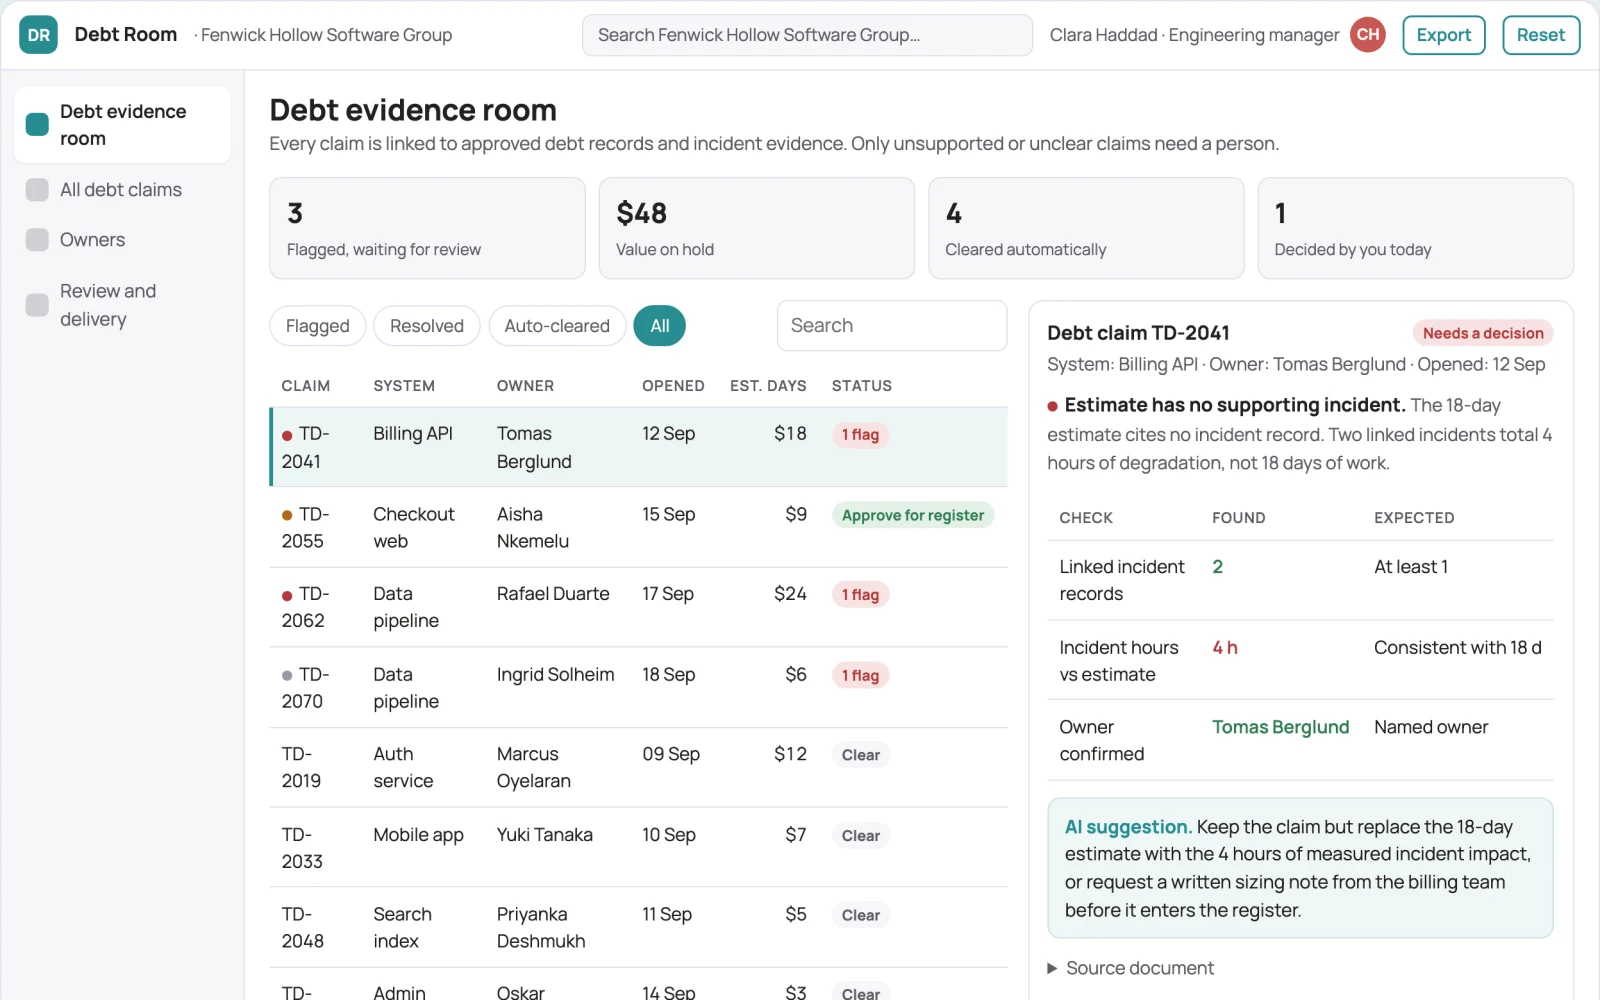Click the 1 flag badge for Ingrid Solheim
The width and height of the screenshot is (1600, 1000).
(860, 676)
